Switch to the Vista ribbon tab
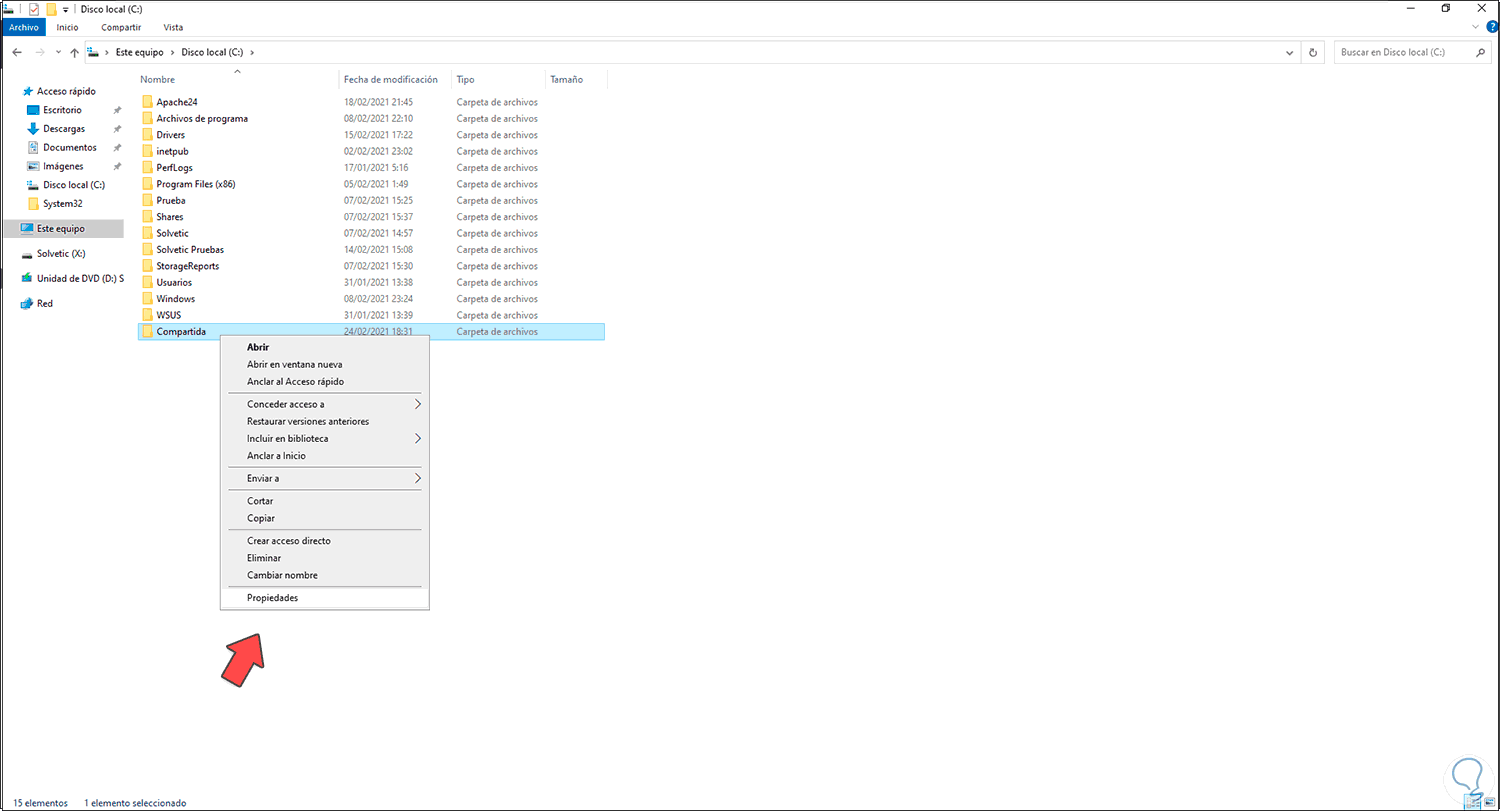This screenshot has width=1500, height=811. tap(173, 27)
